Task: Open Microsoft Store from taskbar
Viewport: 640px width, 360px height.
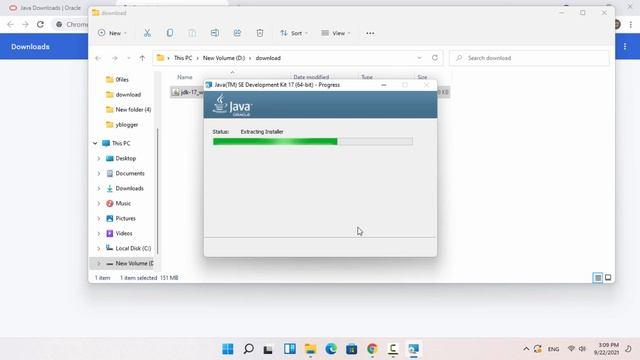Action: 351,349
